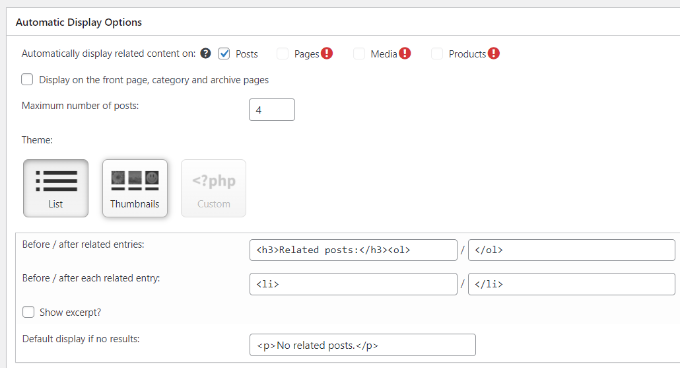The height and width of the screenshot is (368, 680).
Task: Click the Automatic Display Options panel heading
Action: pyautogui.click(x=78, y=22)
